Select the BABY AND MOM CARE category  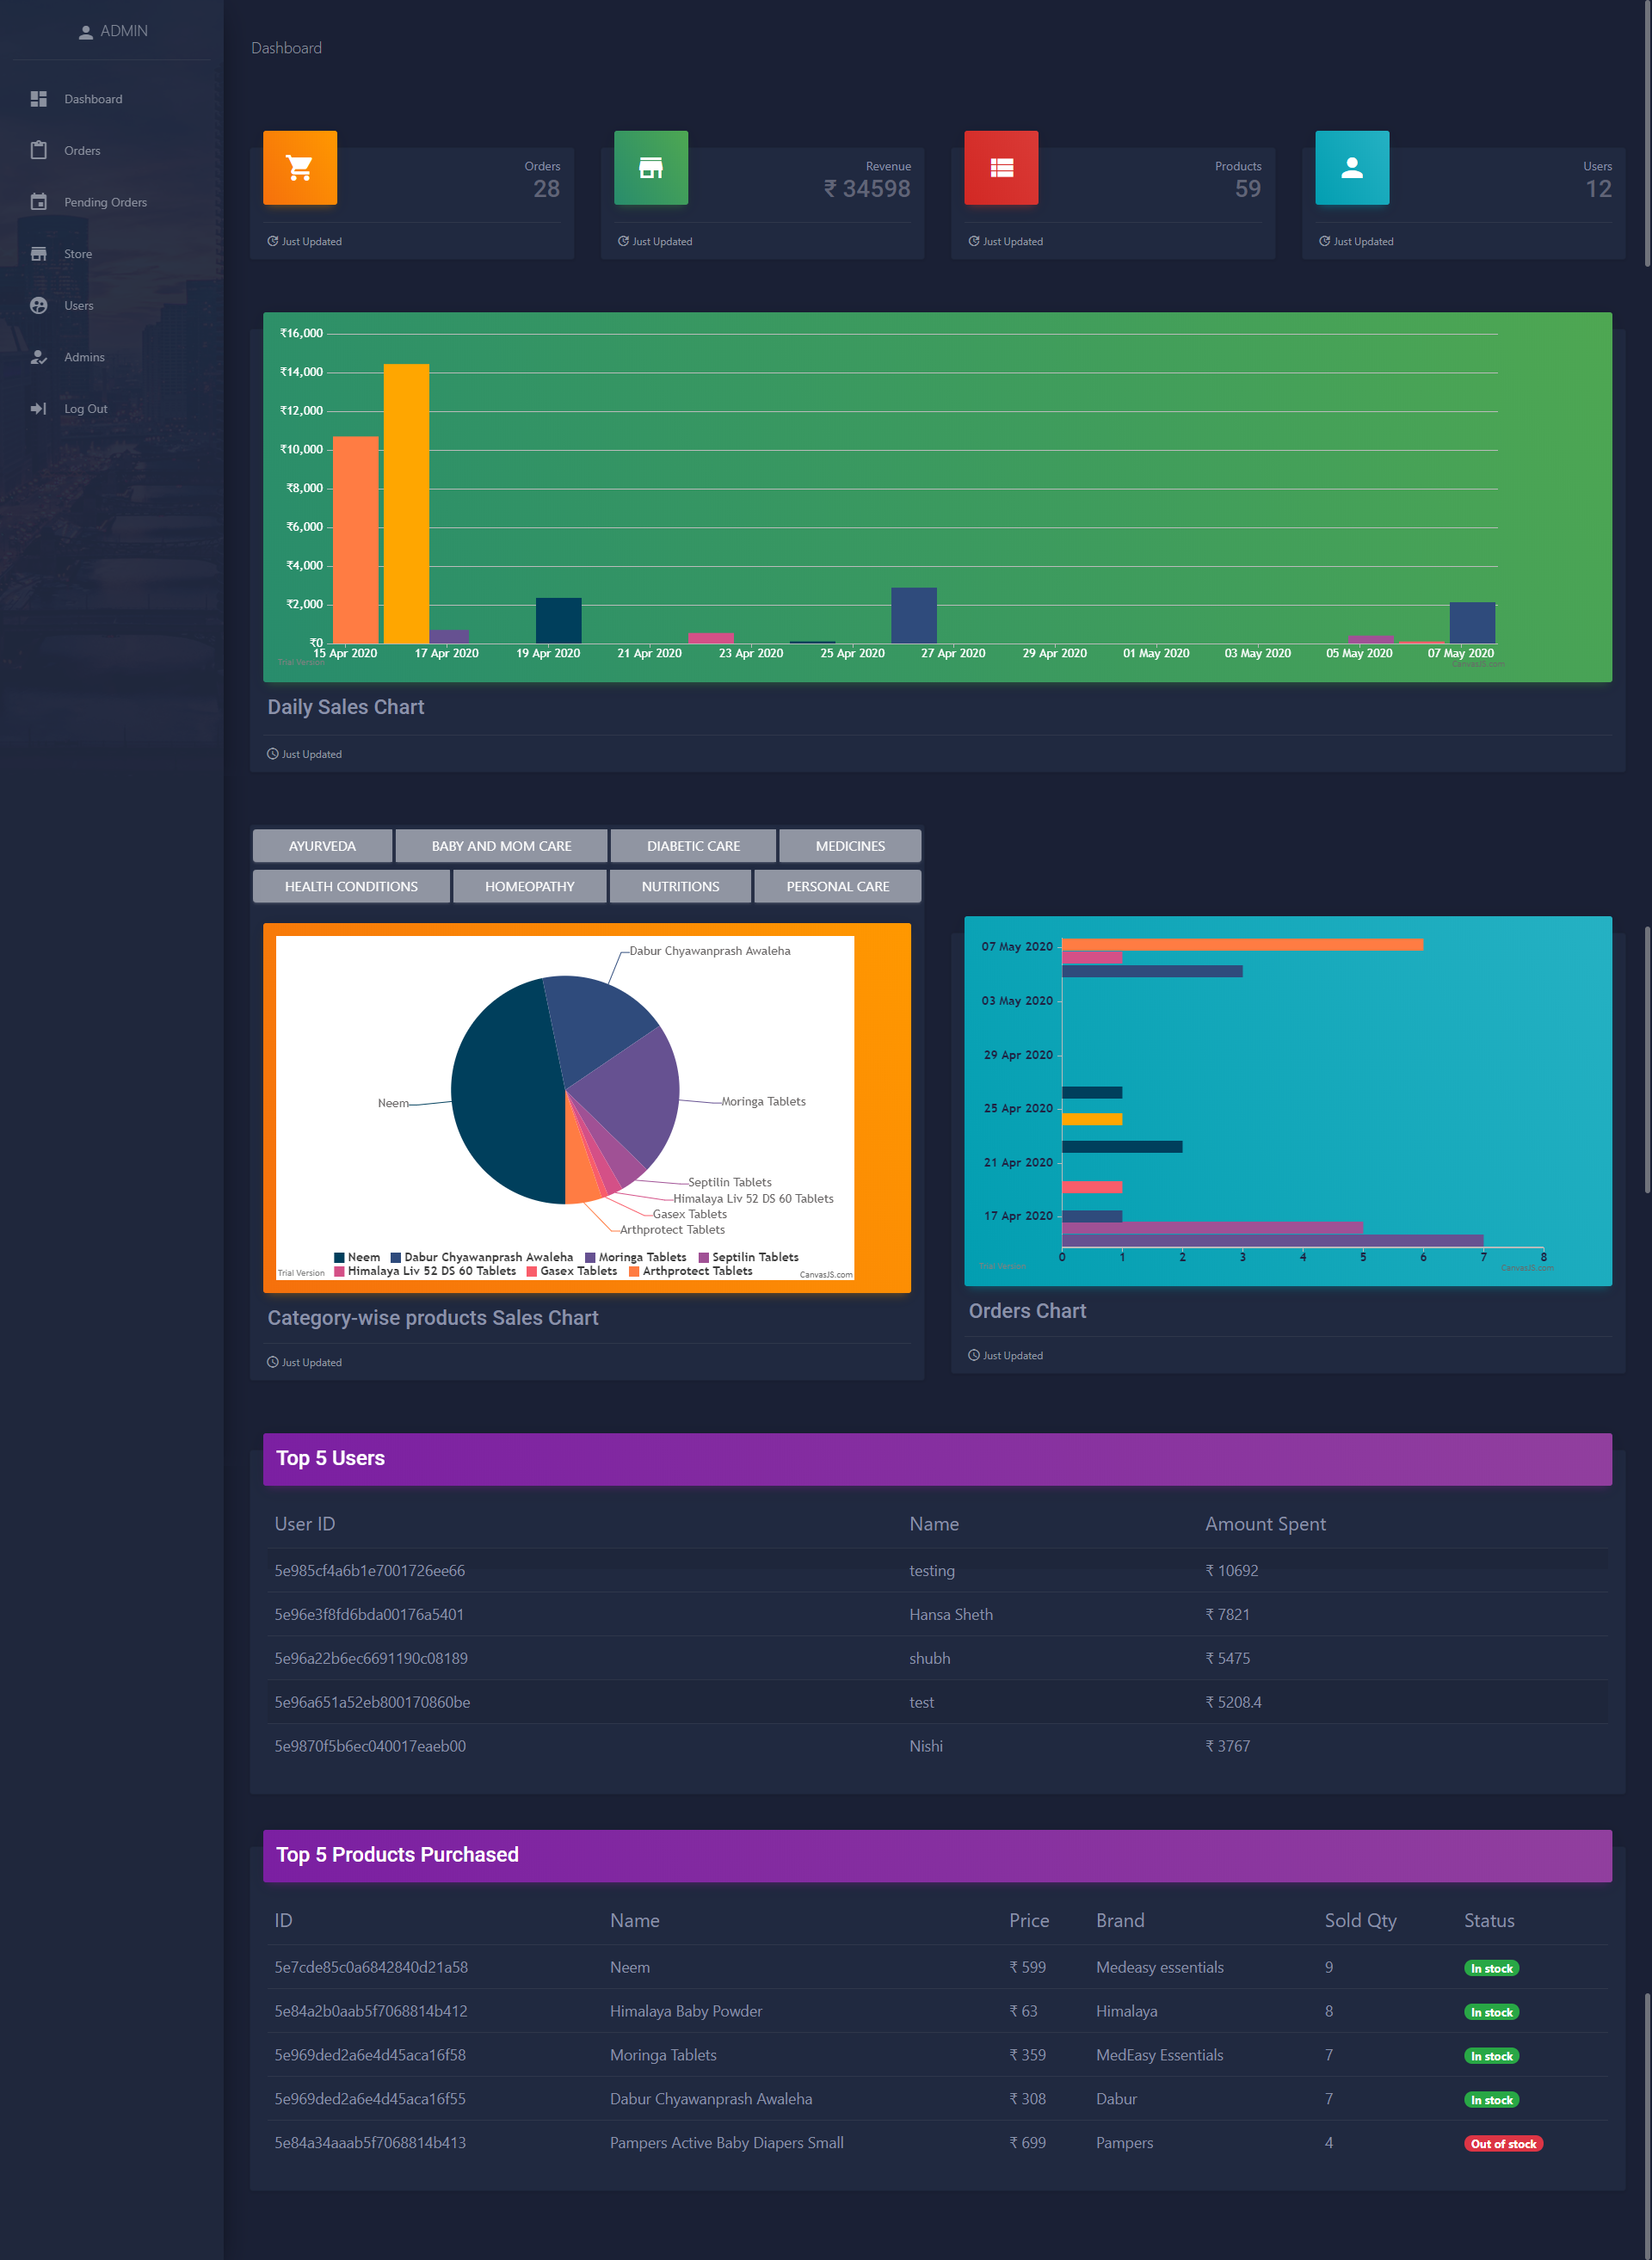501,846
